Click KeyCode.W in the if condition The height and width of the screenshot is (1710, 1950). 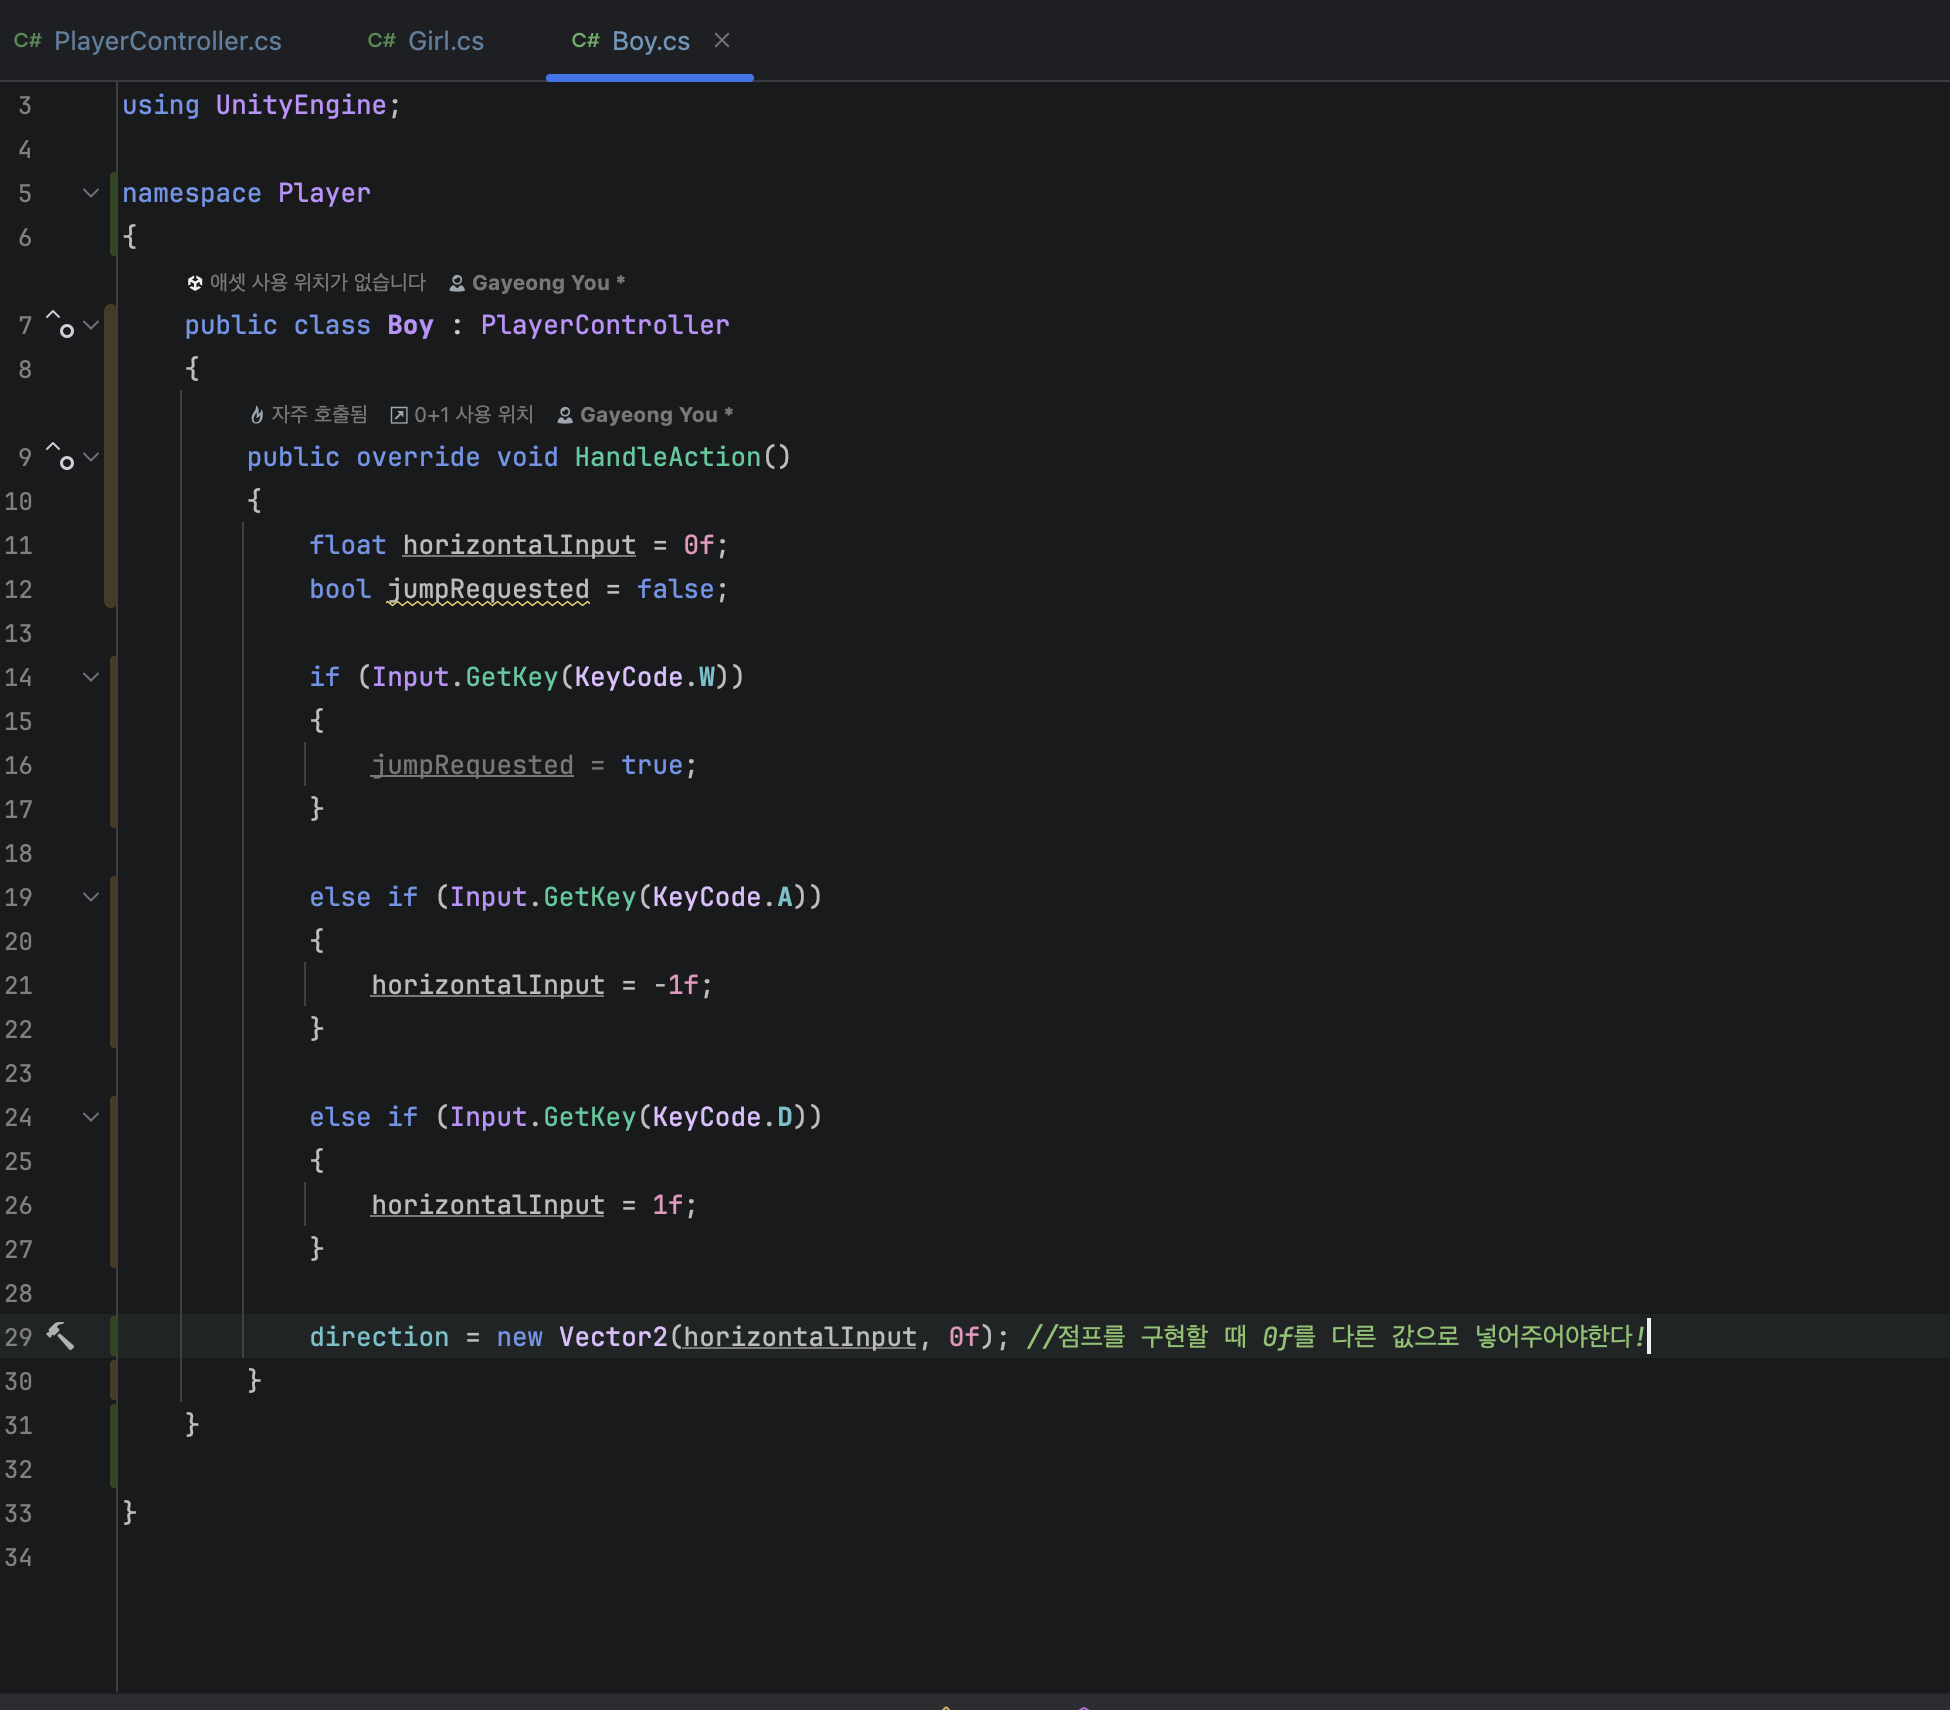point(644,677)
